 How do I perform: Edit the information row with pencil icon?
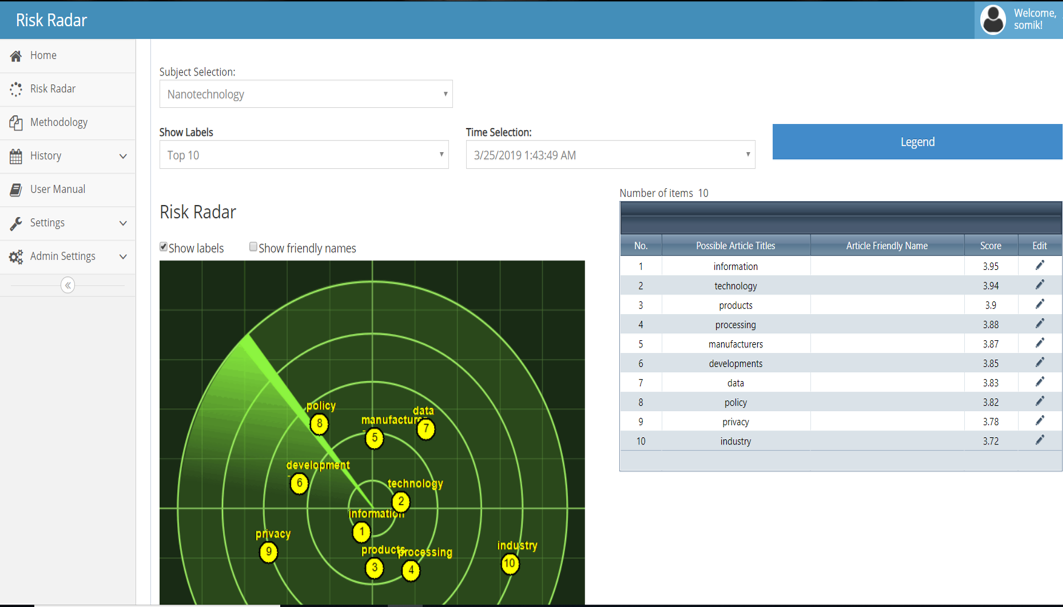coord(1040,265)
